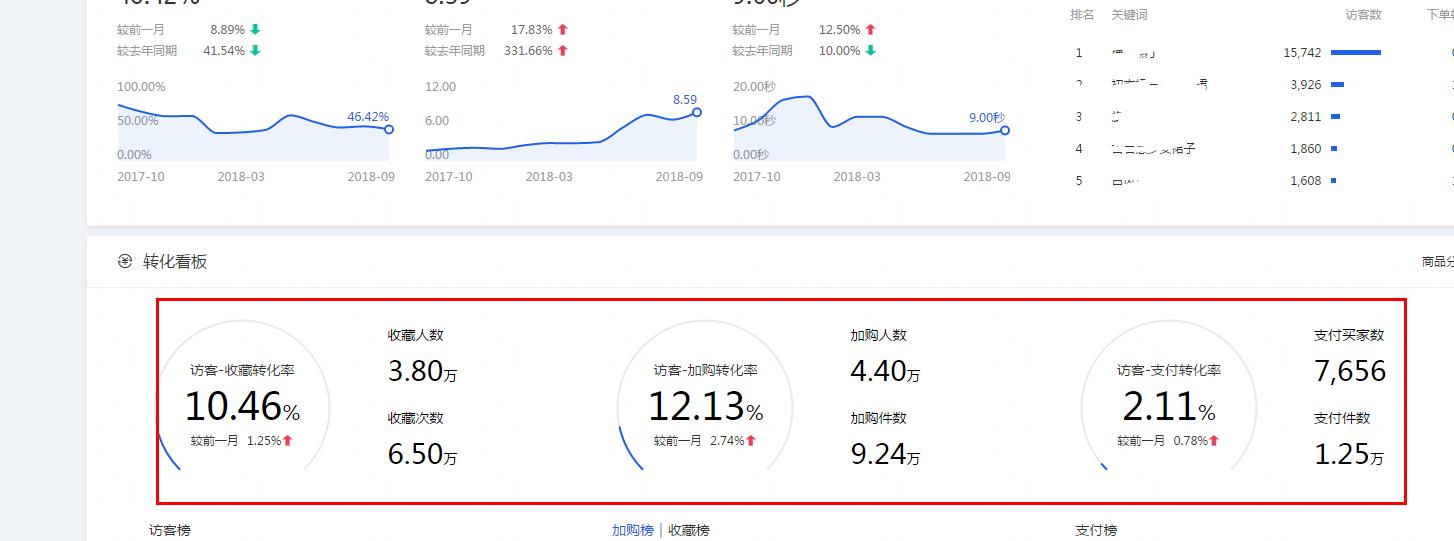Click the 排名 column header
Image resolution: width=1454 pixels, height=541 pixels.
pos(1082,15)
